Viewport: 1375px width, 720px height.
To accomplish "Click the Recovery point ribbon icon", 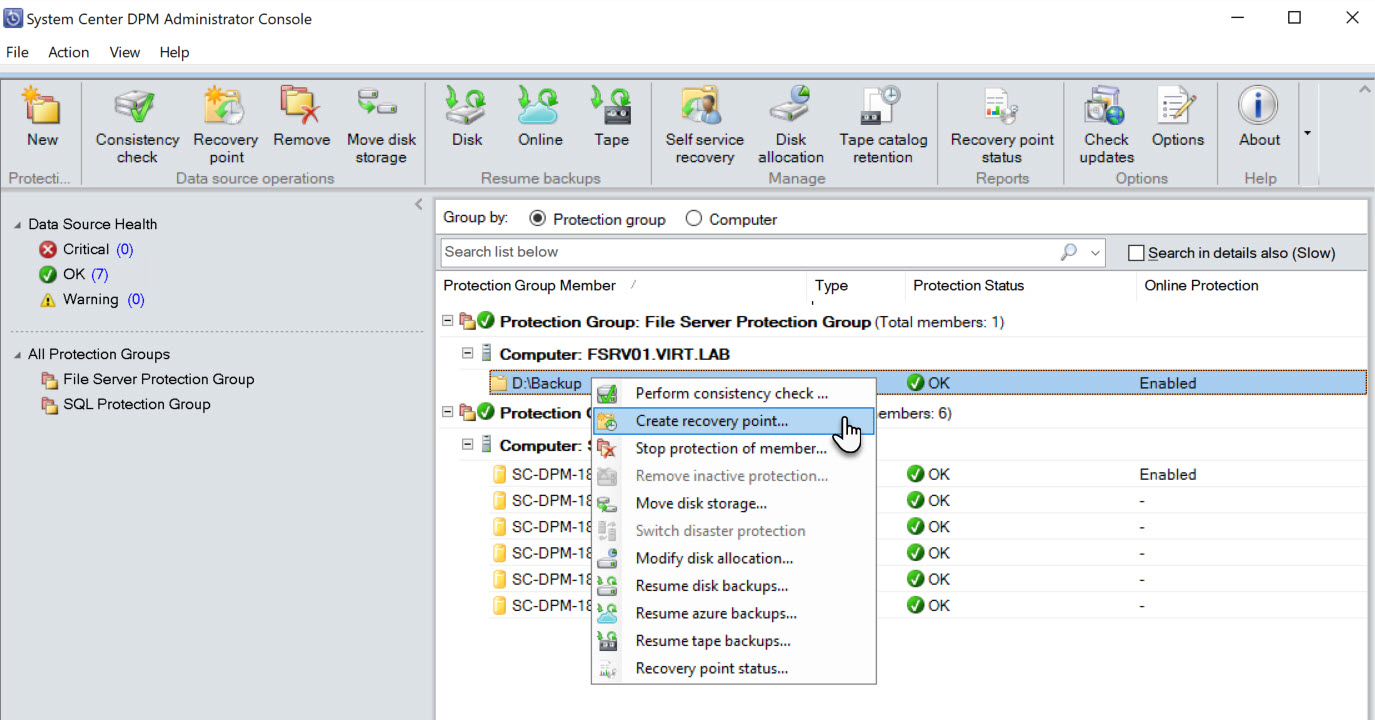I will pos(226,105).
